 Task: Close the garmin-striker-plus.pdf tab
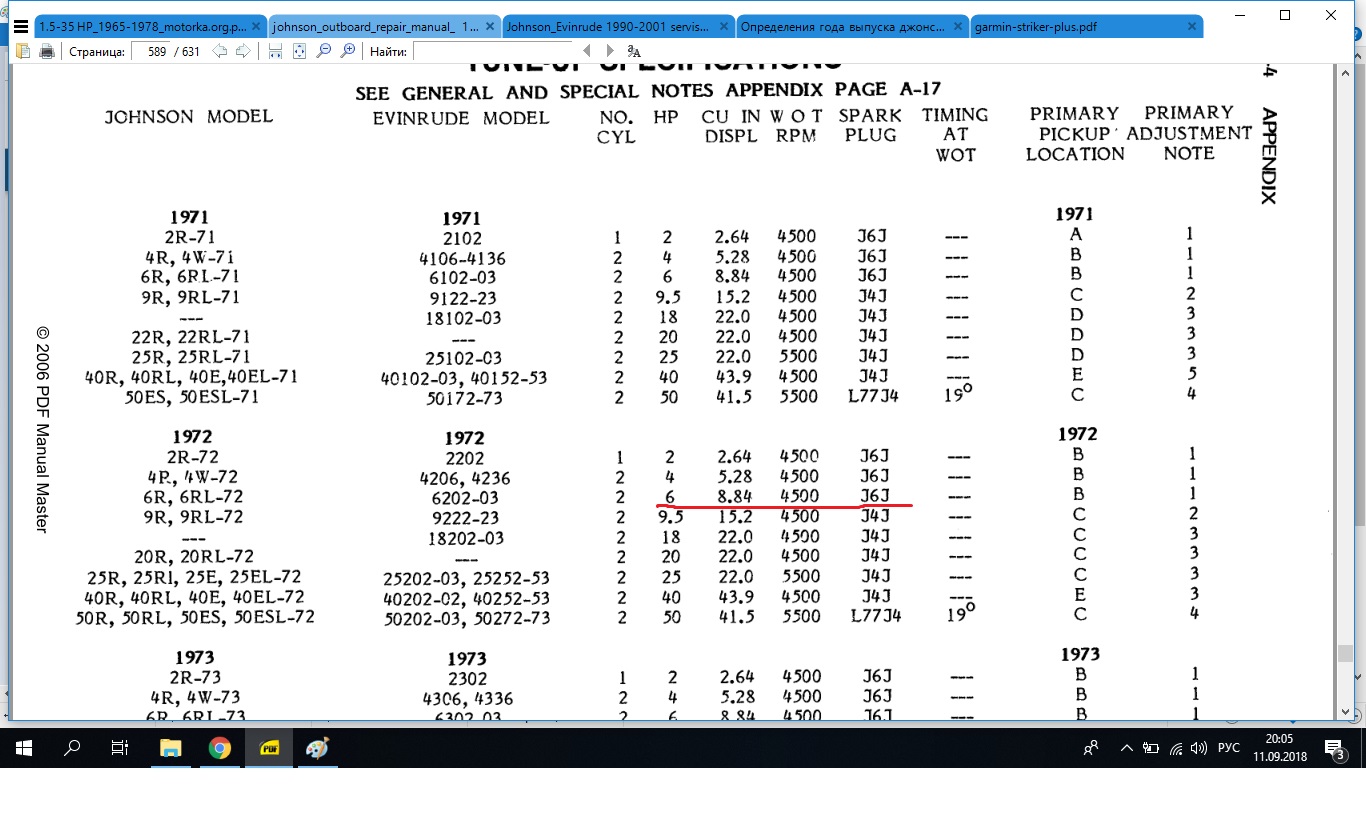tap(1191, 27)
